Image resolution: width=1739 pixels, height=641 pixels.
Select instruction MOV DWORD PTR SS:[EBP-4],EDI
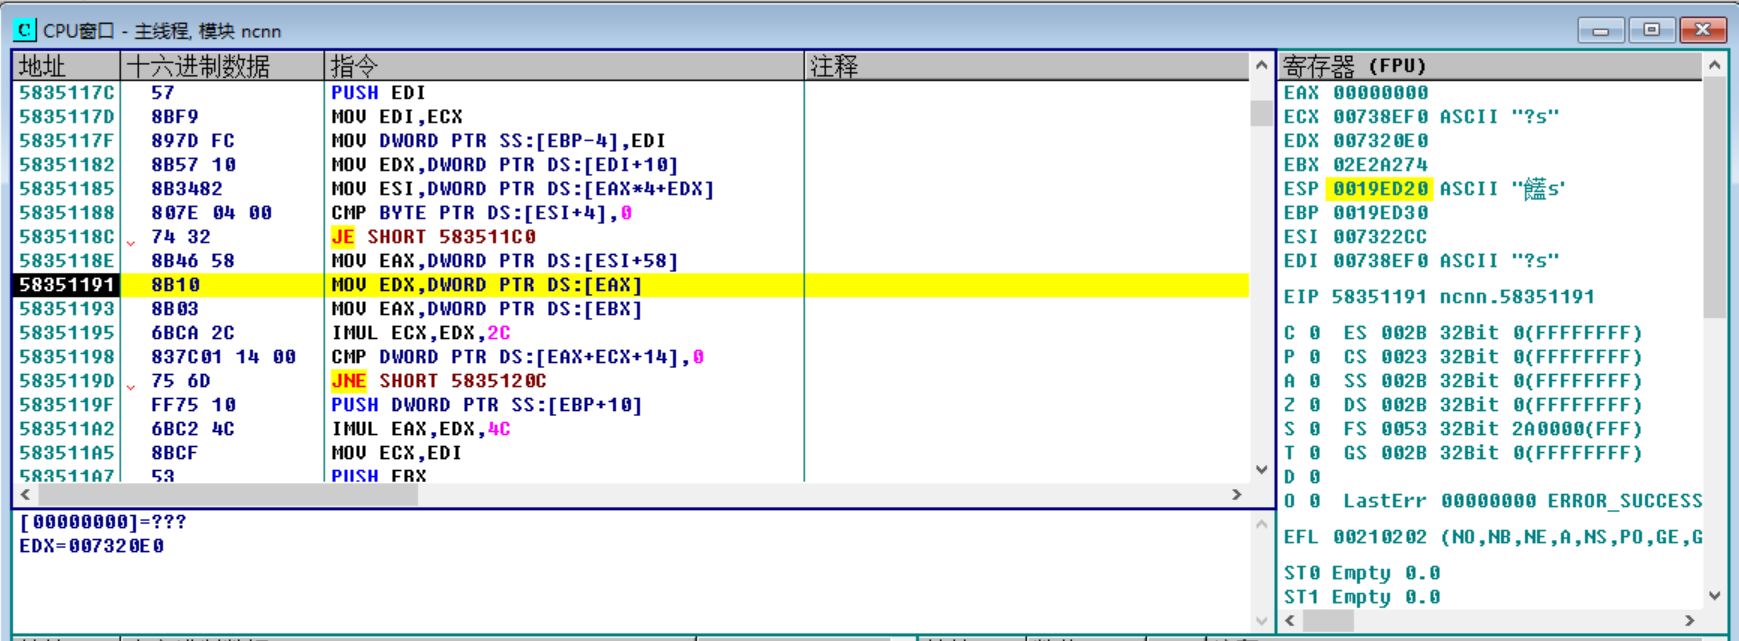coord(498,141)
